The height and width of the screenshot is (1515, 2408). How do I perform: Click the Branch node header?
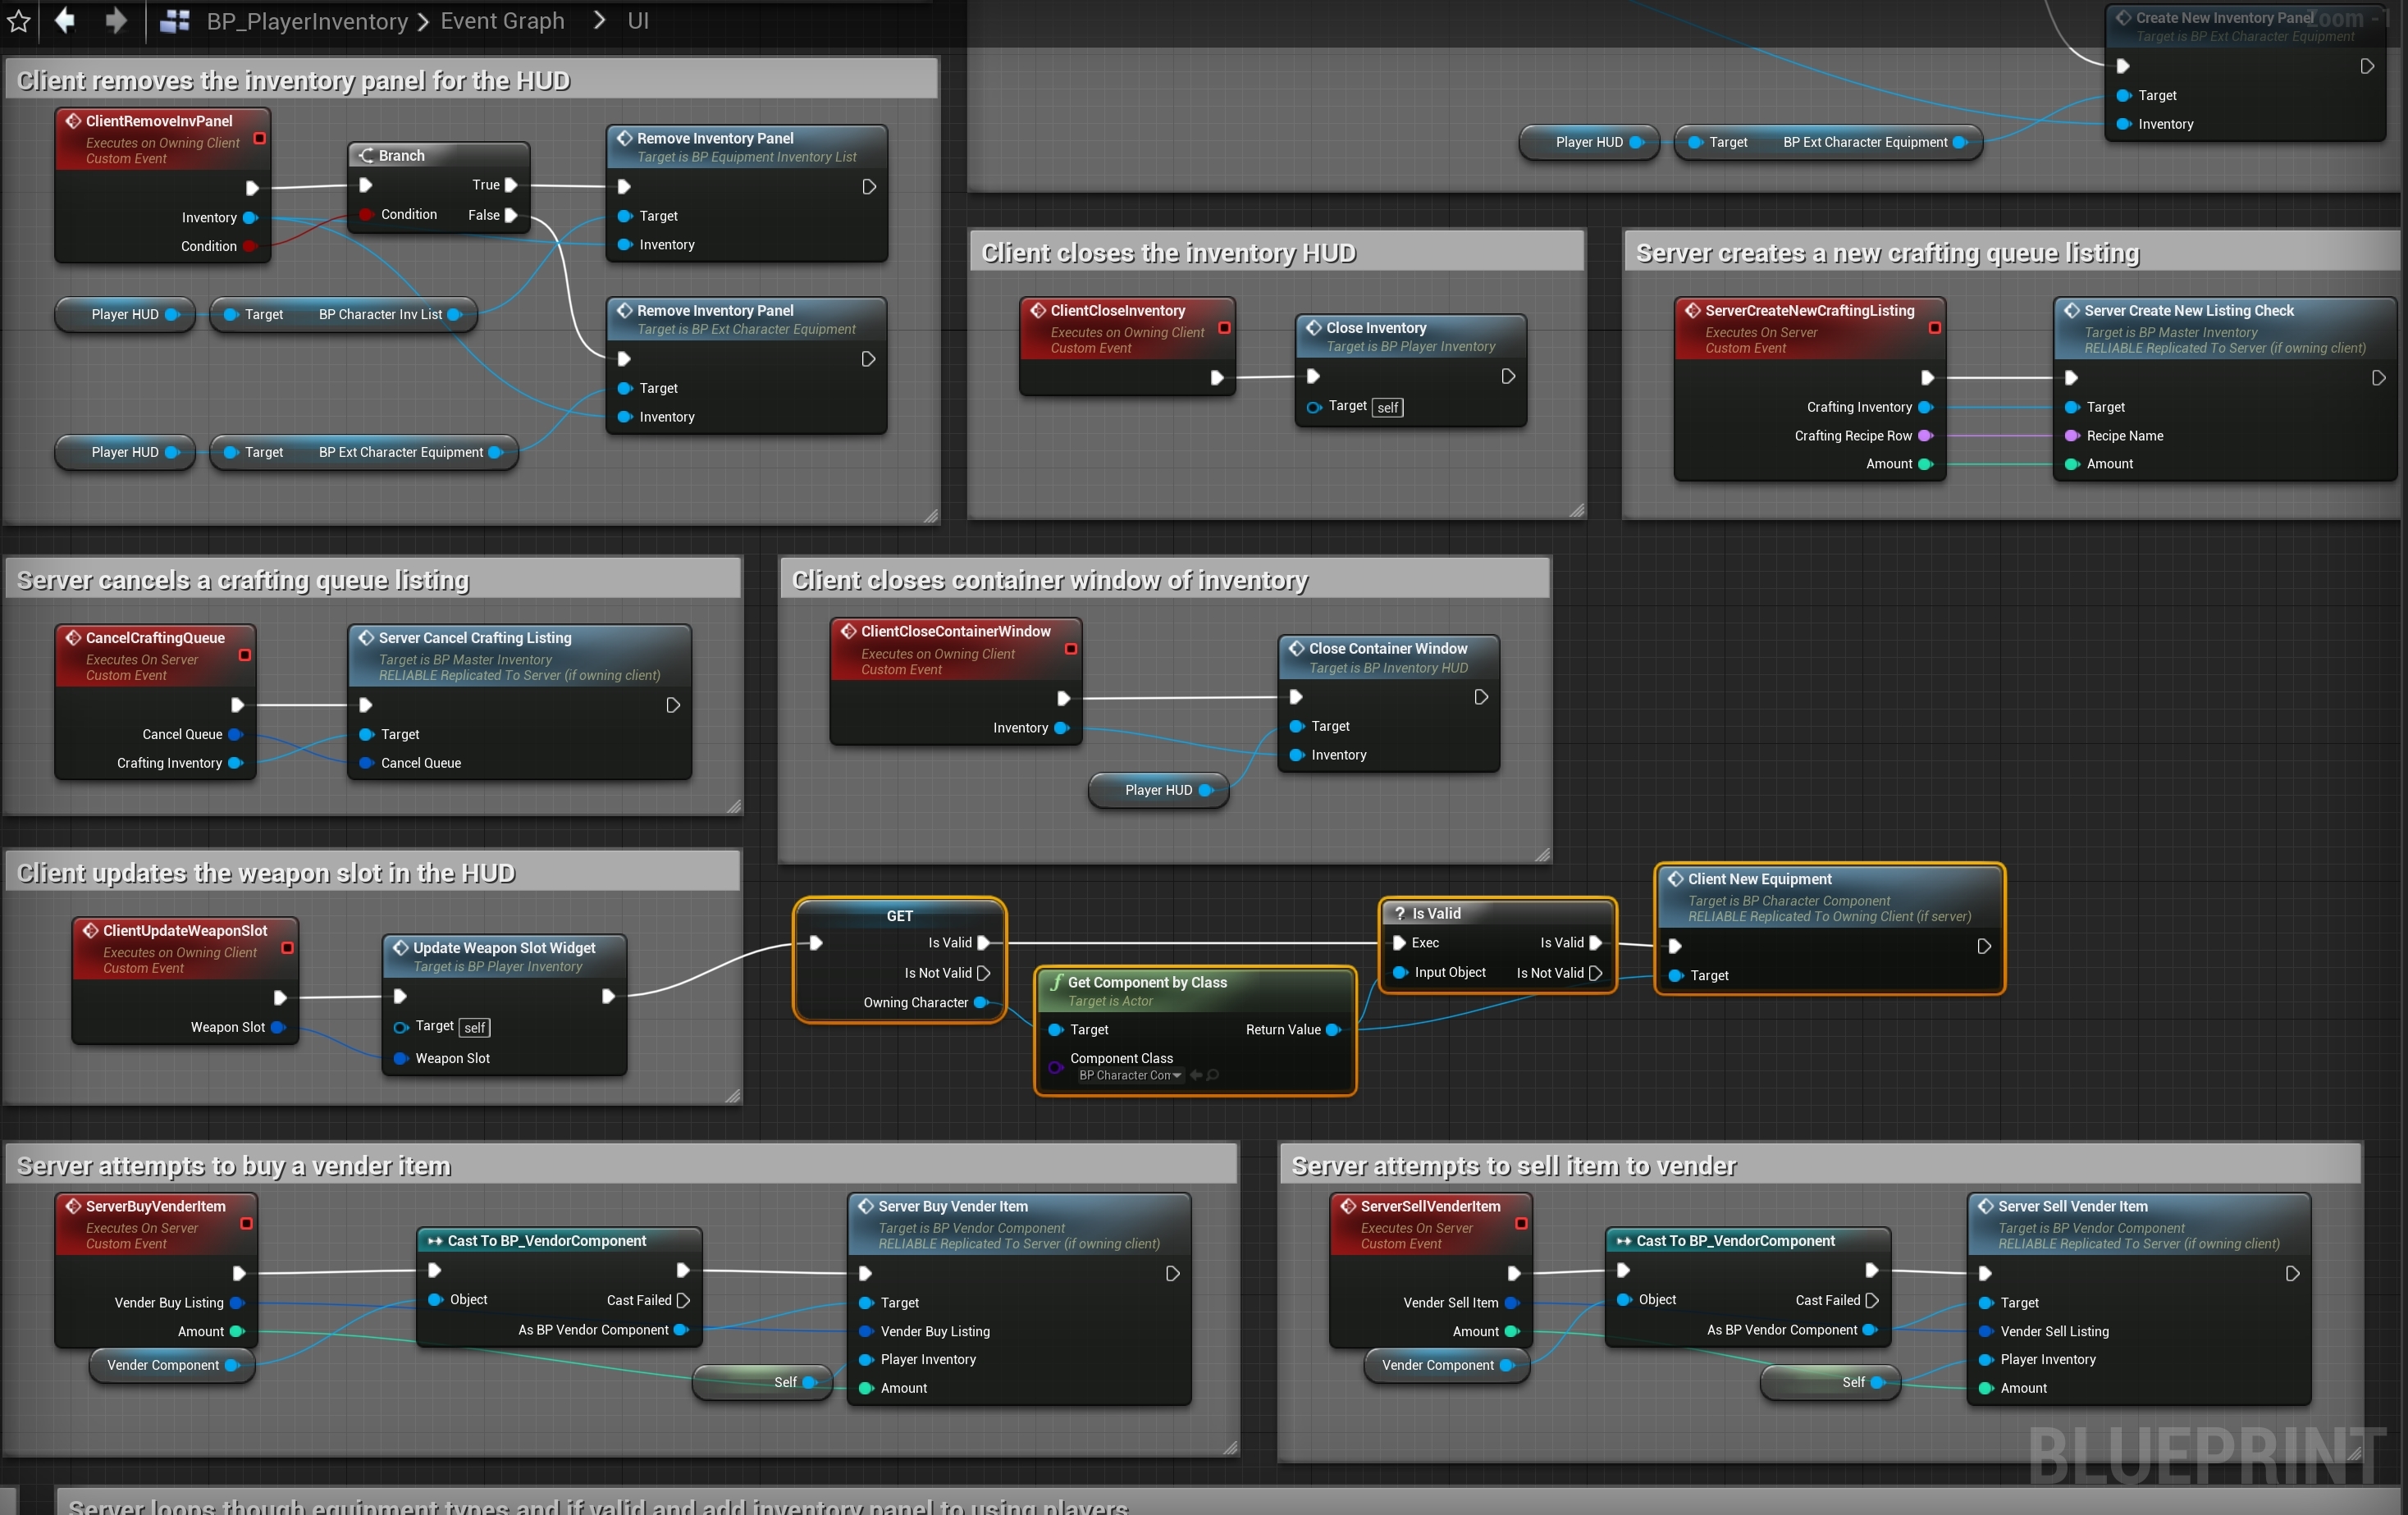pos(438,155)
